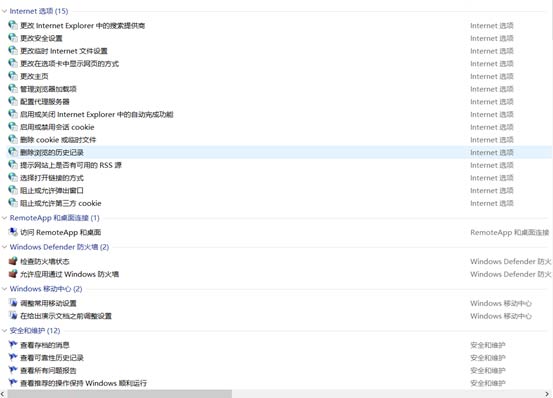Screen dimensions: 553x398
Task: Click Windows Defender cell in the 检查防火墙状态 row
Action: 511,261
